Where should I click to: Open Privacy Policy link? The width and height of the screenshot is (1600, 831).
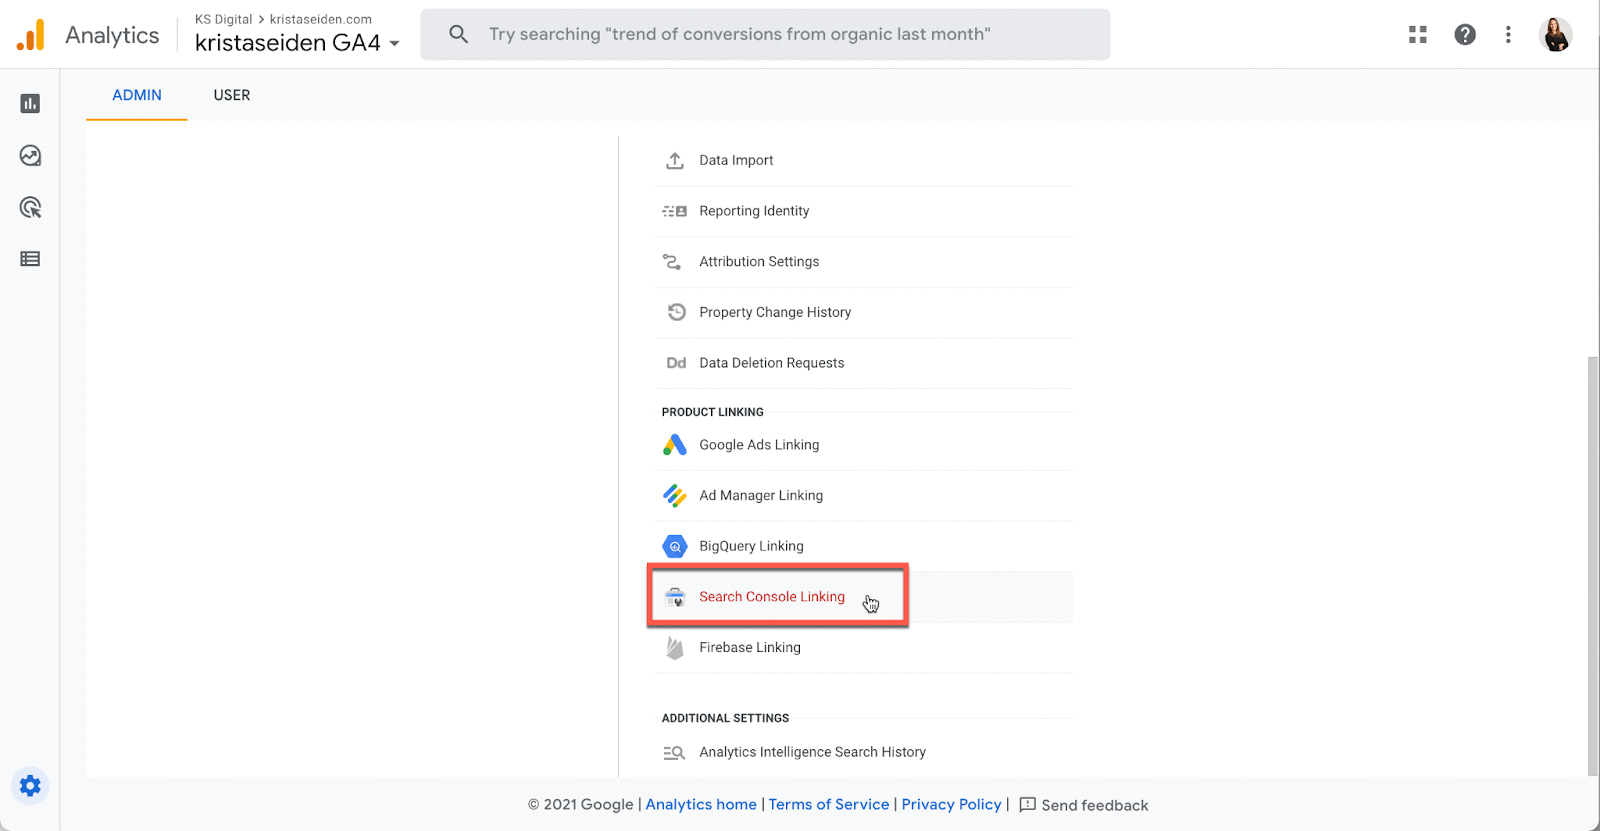click(x=951, y=805)
